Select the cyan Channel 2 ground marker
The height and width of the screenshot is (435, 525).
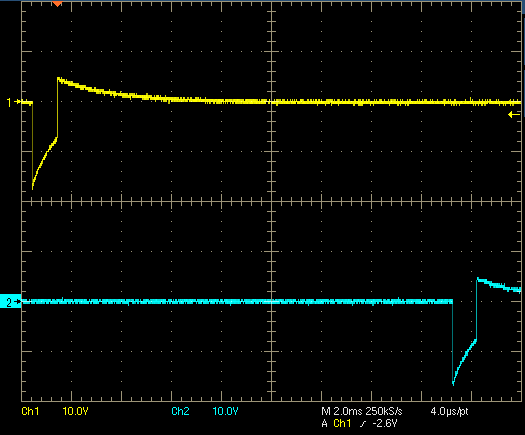[x=10, y=302]
